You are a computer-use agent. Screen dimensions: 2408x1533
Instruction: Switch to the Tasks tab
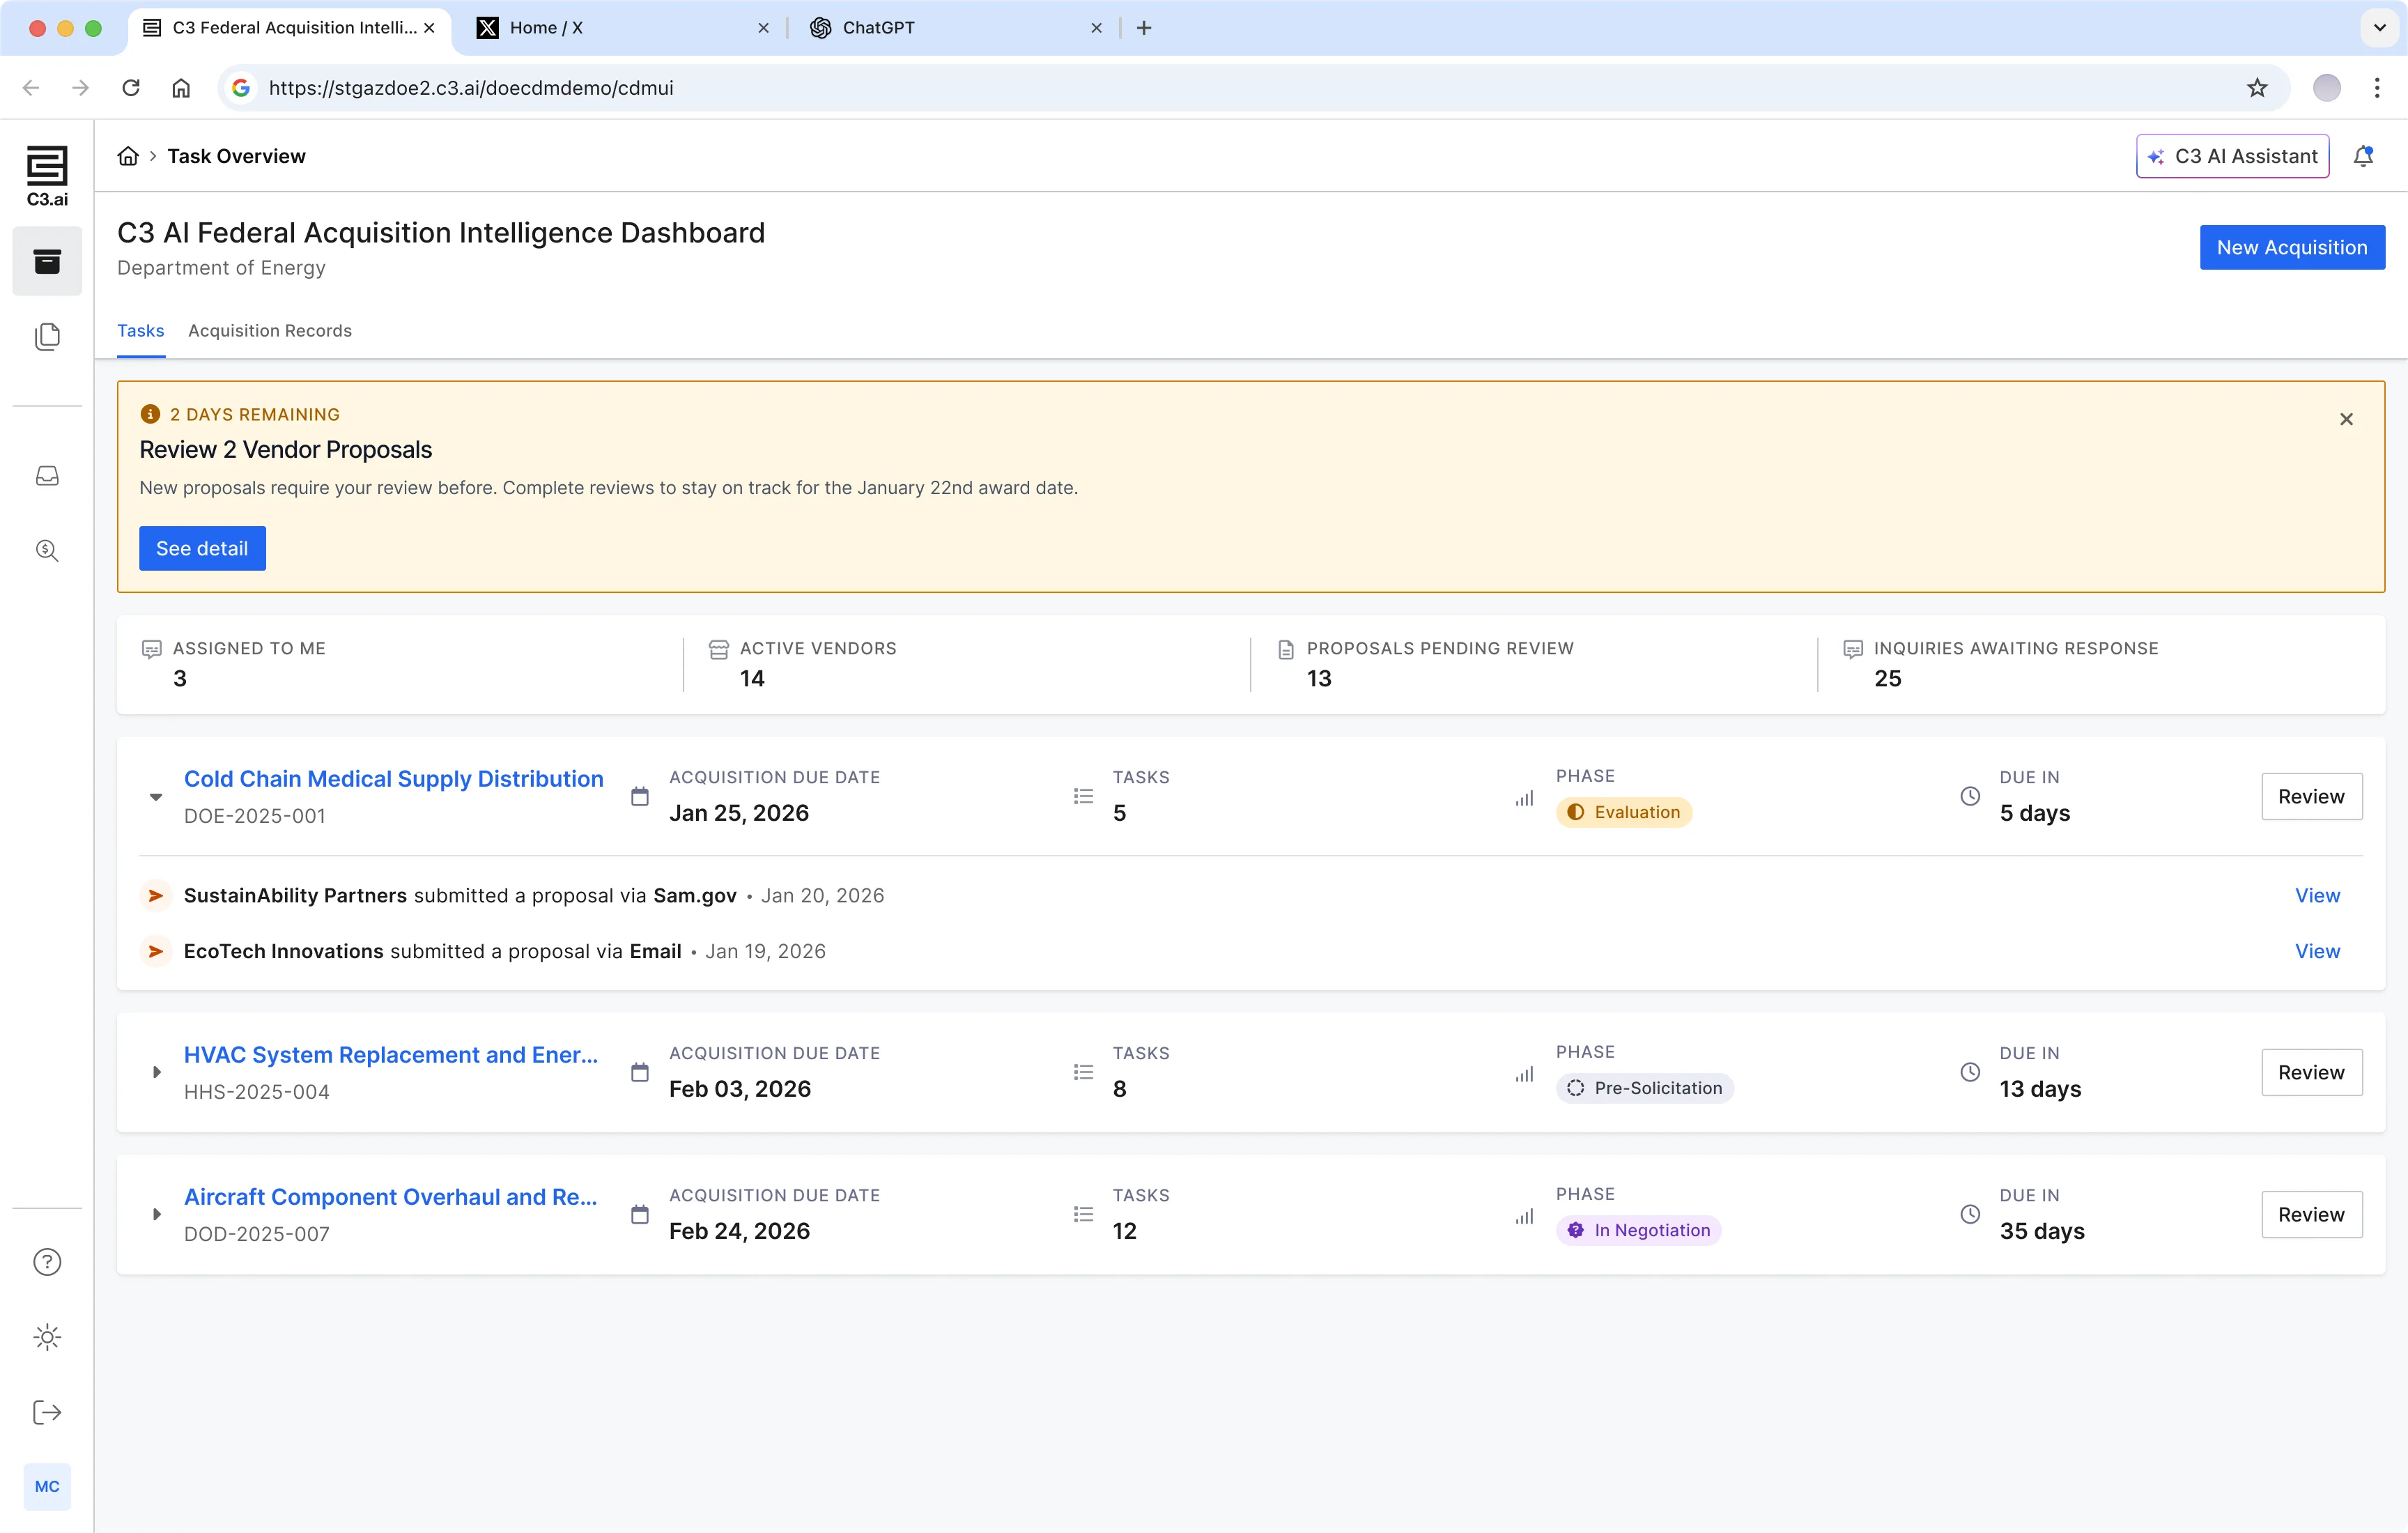pyautogui.click(x=140, y=331)
